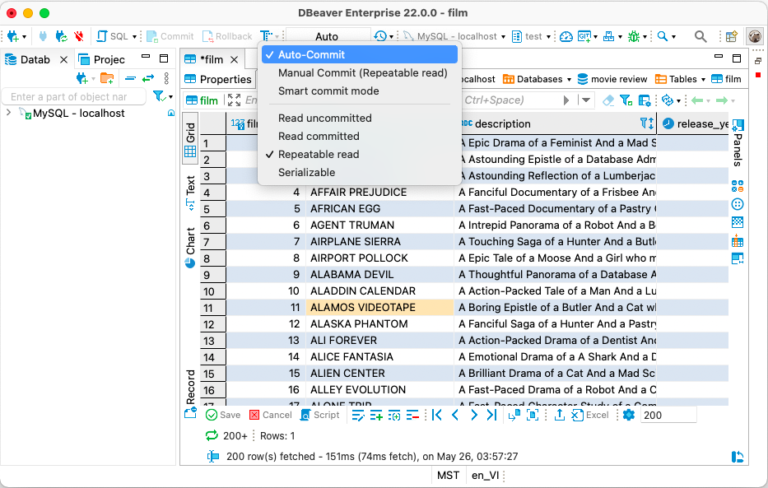Click the result set settings gear icon

tap(628, 415)
